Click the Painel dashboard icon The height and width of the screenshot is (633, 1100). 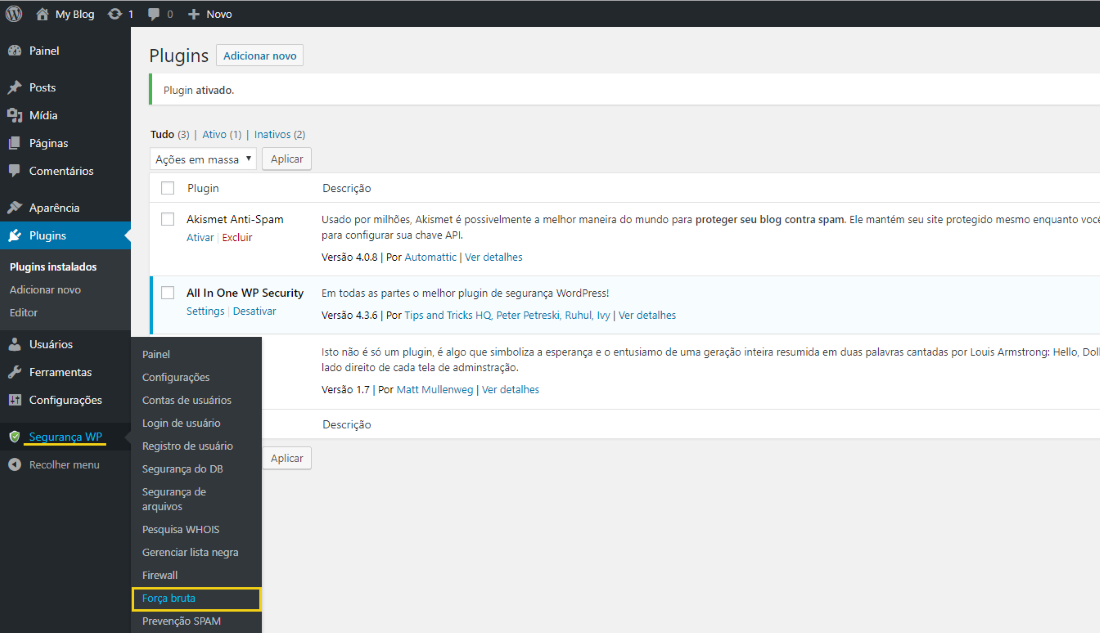tap(15, 51)
